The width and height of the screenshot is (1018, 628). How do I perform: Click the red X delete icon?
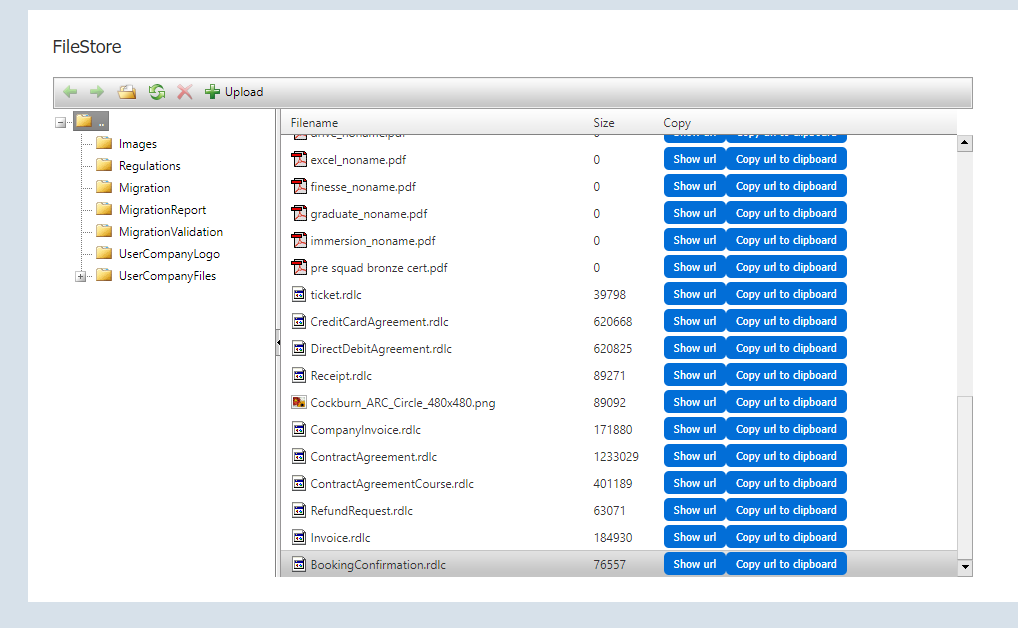point(184,92)
